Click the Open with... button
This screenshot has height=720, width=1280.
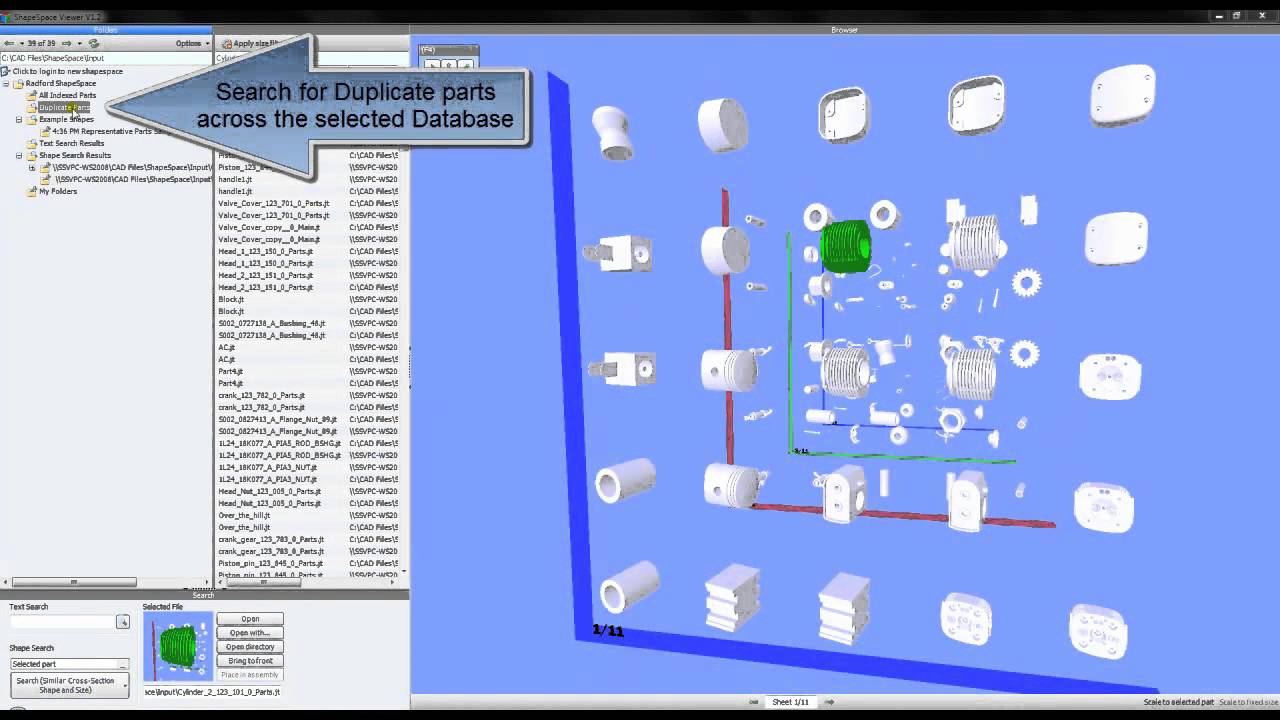[250, 633]
